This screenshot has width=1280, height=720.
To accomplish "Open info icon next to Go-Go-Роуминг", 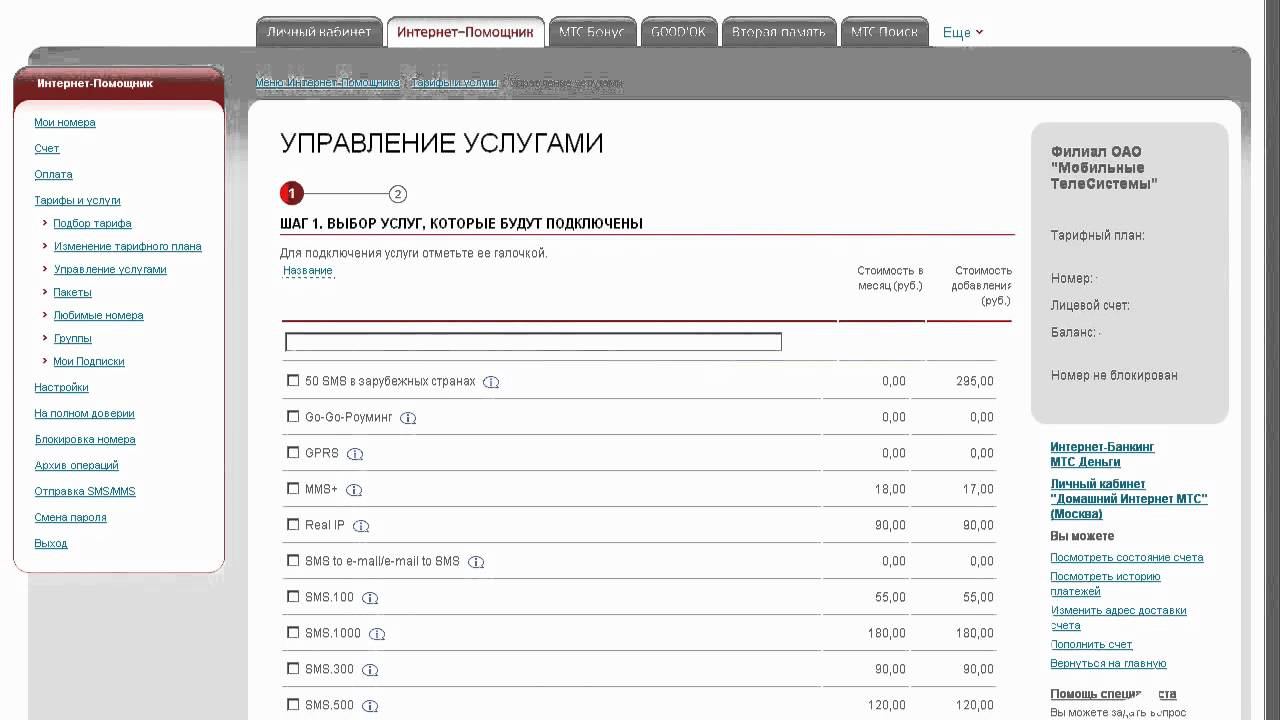I will pos(408,418).
